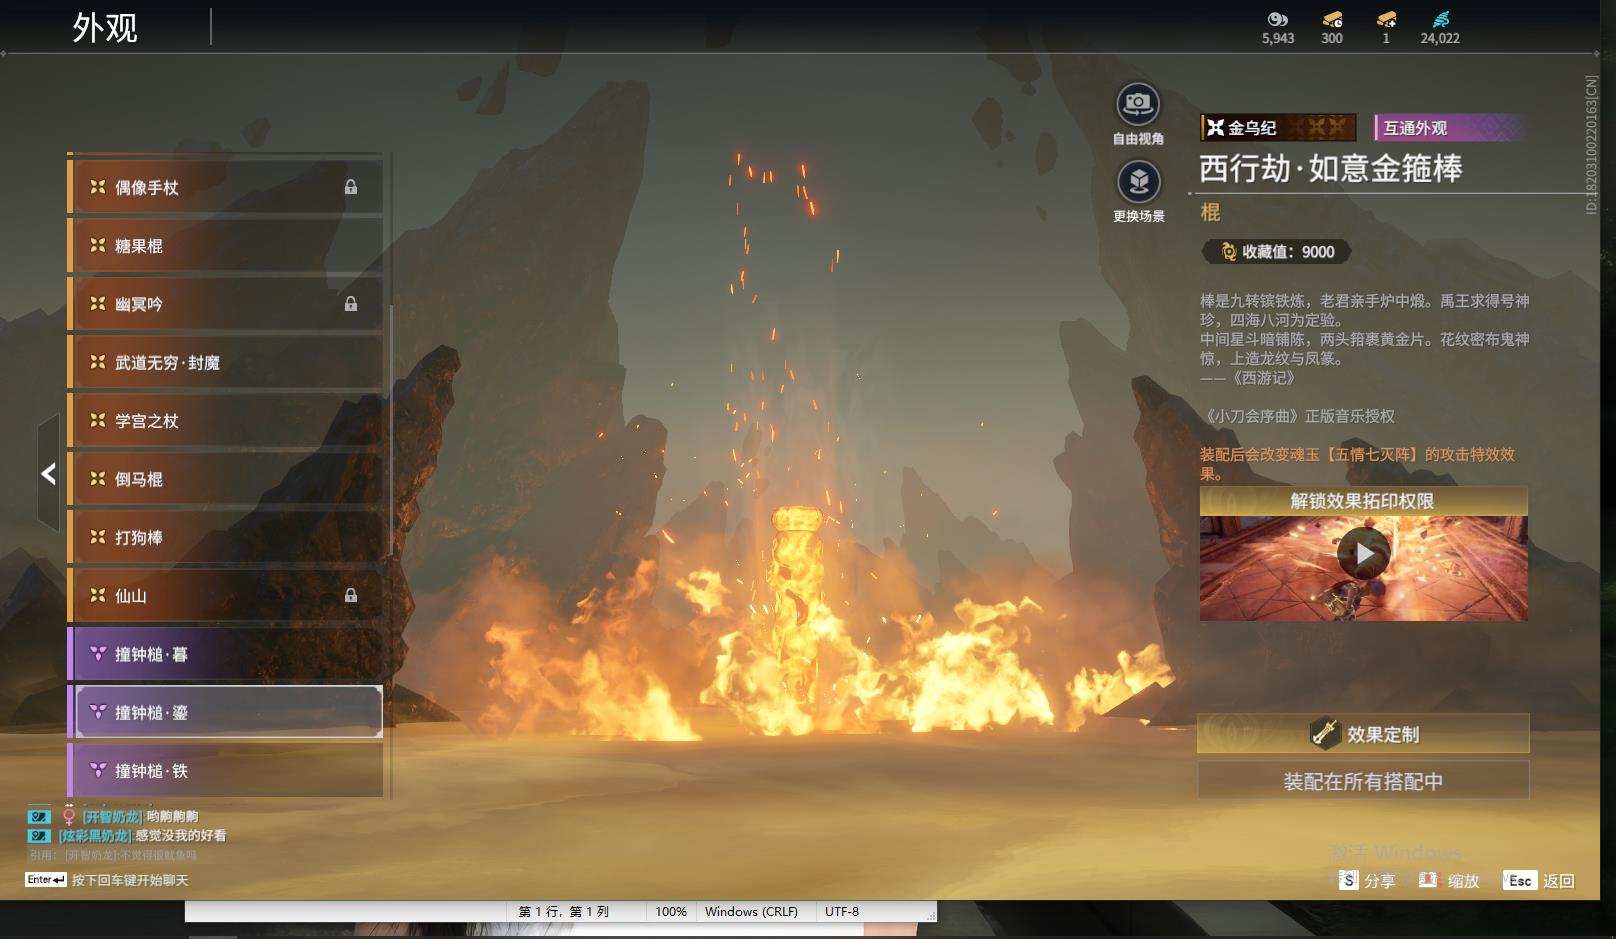This screenshot has width=1616, height=939.
Task: Click the 互通外观 purple tag
Action: pyautogui.click(x=1450, y=128)
